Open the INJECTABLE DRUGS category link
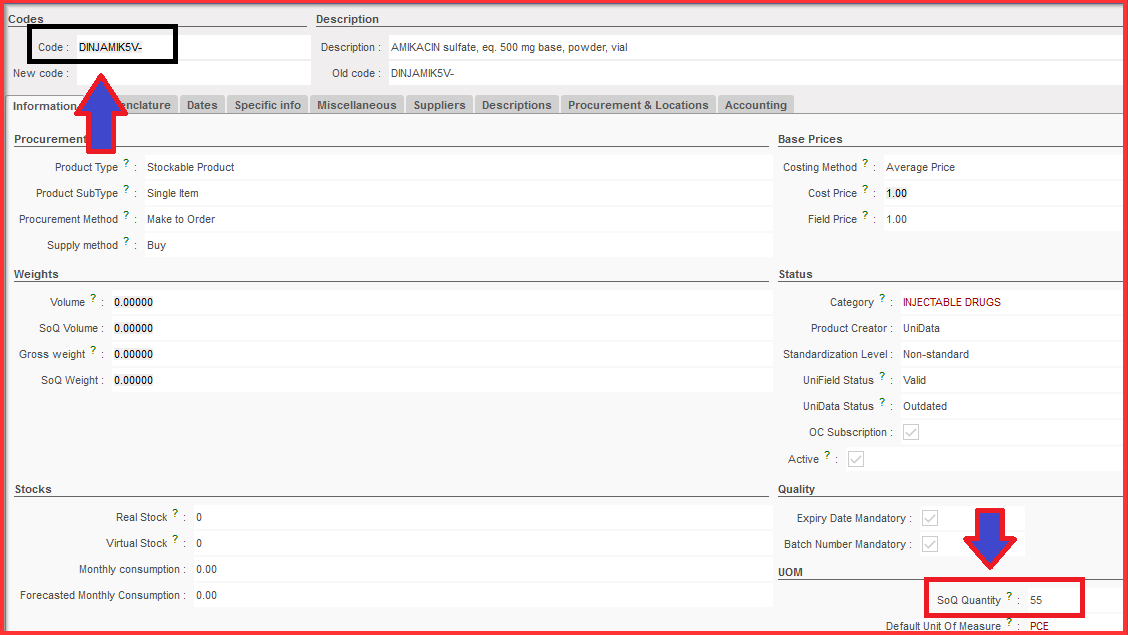 click(x=951, y=302)
